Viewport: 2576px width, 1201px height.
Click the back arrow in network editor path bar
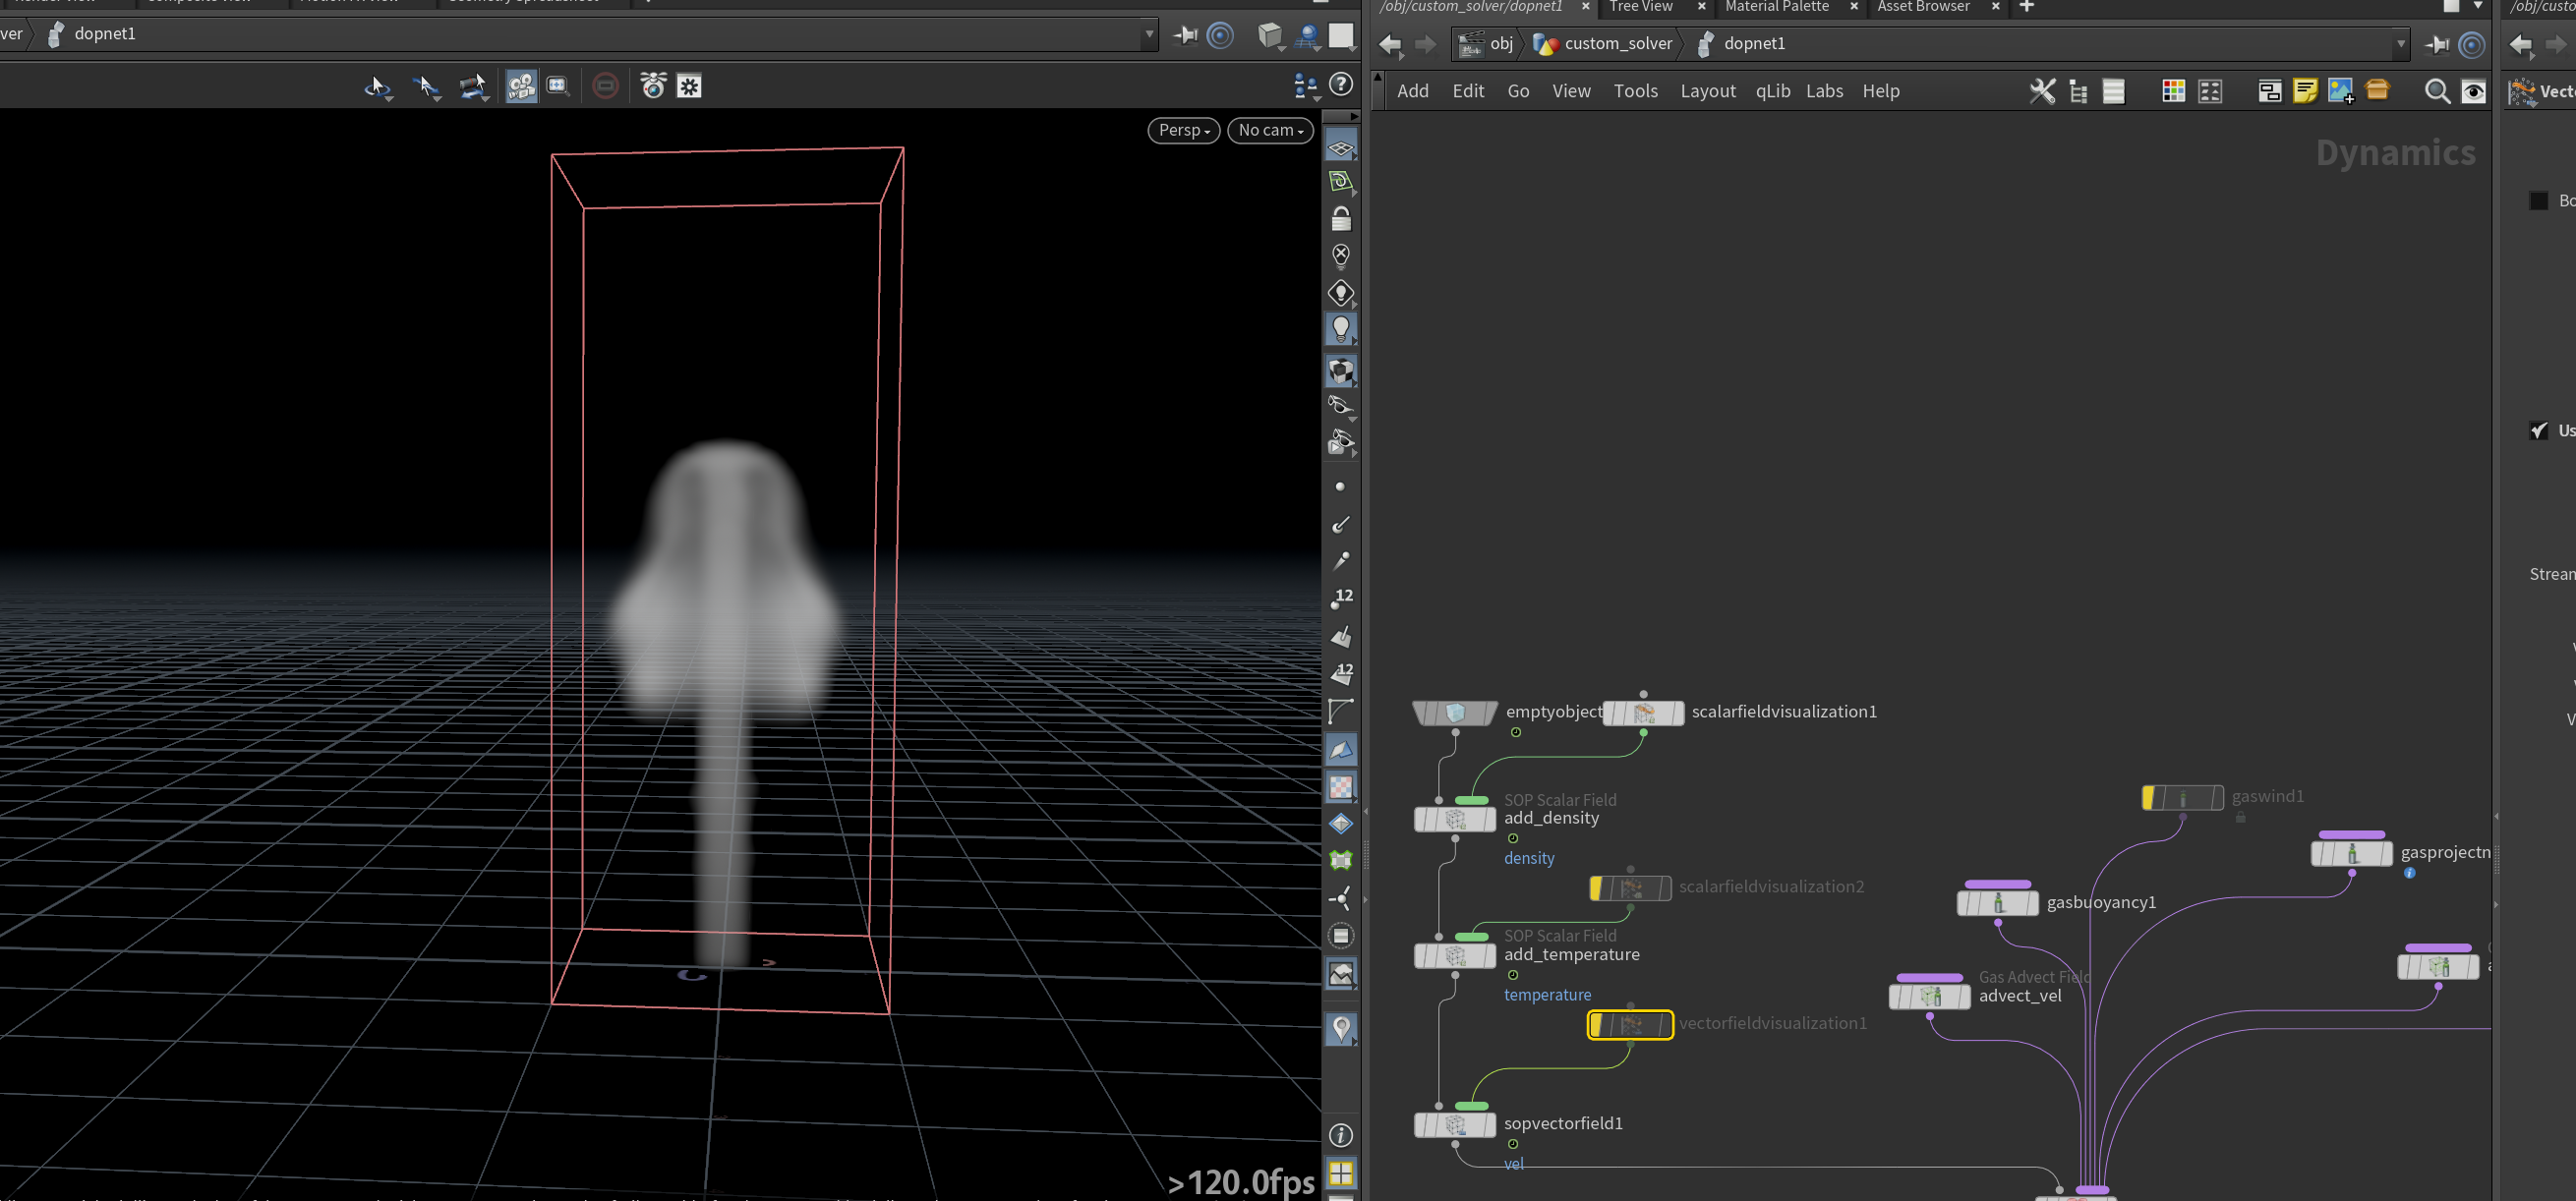pyautogui.click(x=1390, y=44)
